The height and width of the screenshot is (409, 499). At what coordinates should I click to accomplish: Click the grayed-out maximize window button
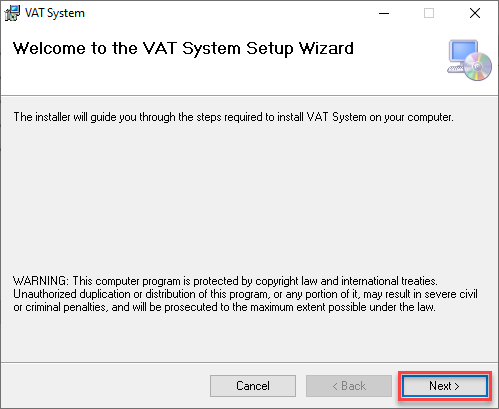(x=429, y=13)
